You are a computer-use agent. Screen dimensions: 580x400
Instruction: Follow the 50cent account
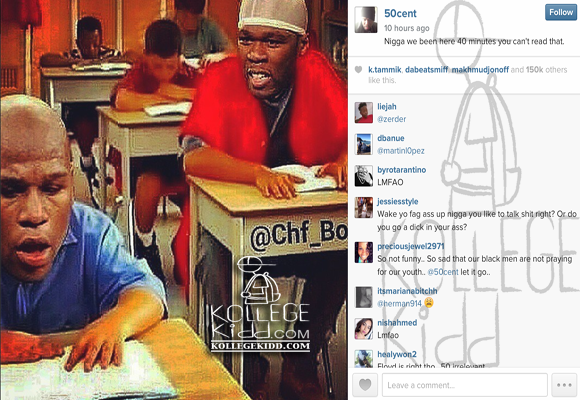click(x=561, y=12)
